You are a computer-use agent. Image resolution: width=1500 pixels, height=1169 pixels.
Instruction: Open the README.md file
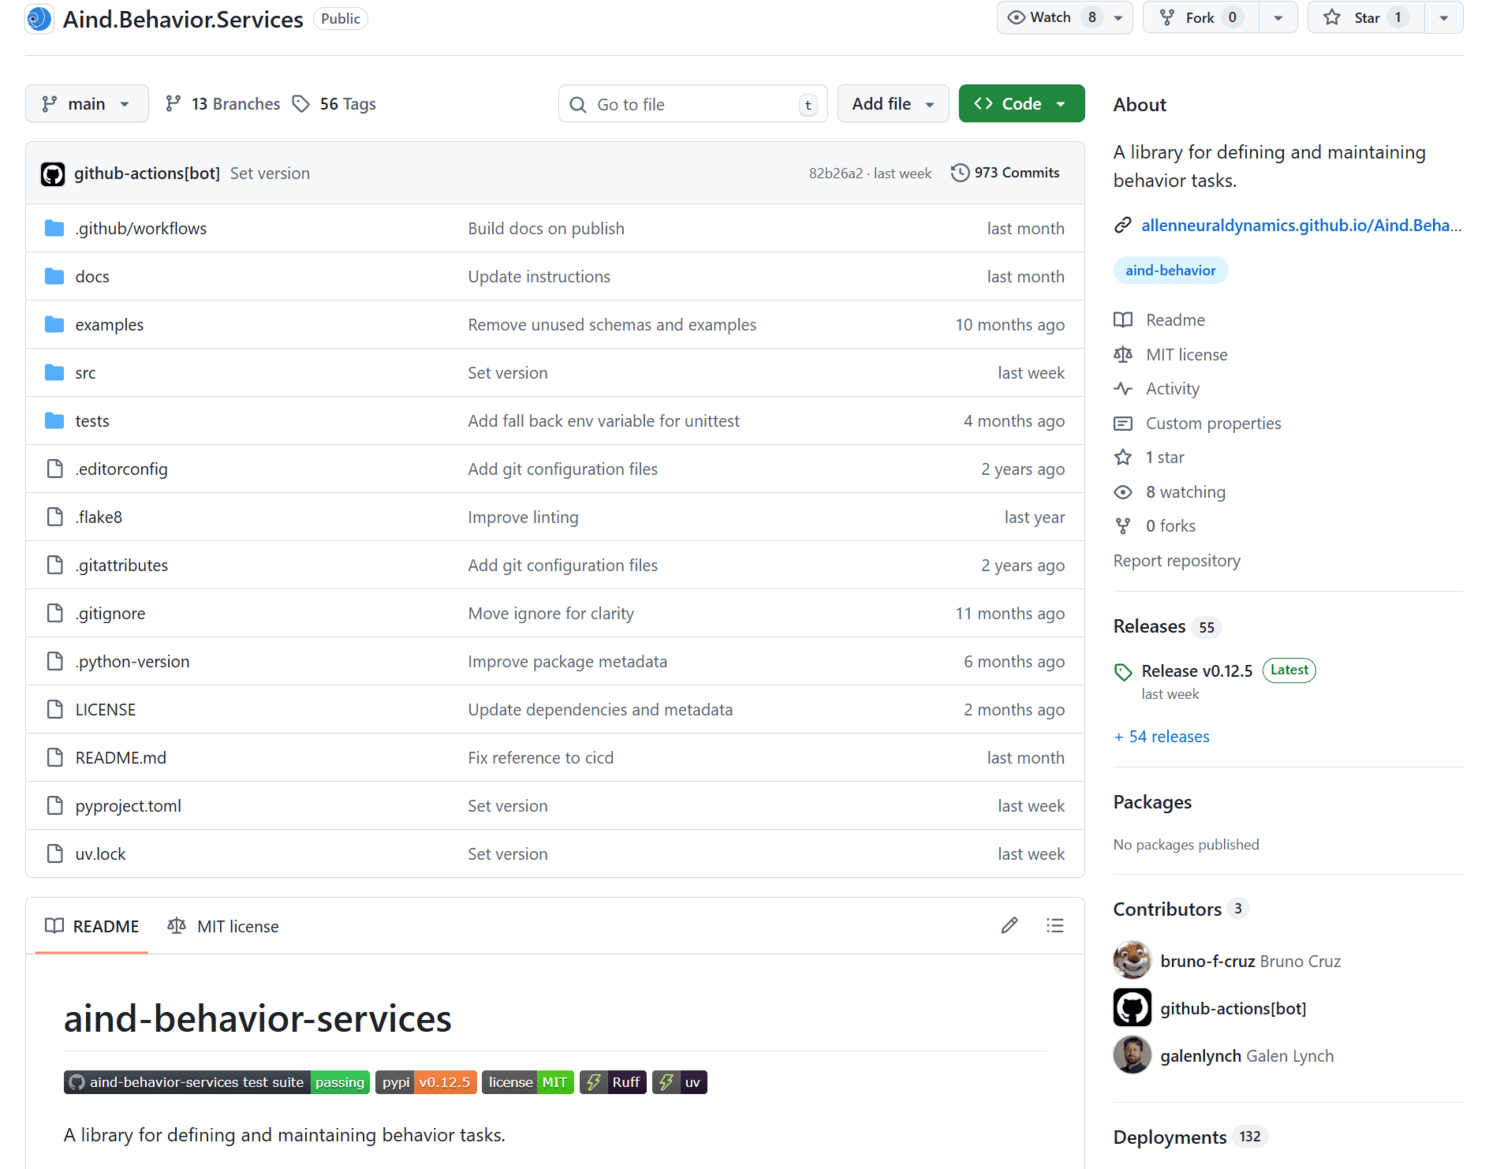121,758
